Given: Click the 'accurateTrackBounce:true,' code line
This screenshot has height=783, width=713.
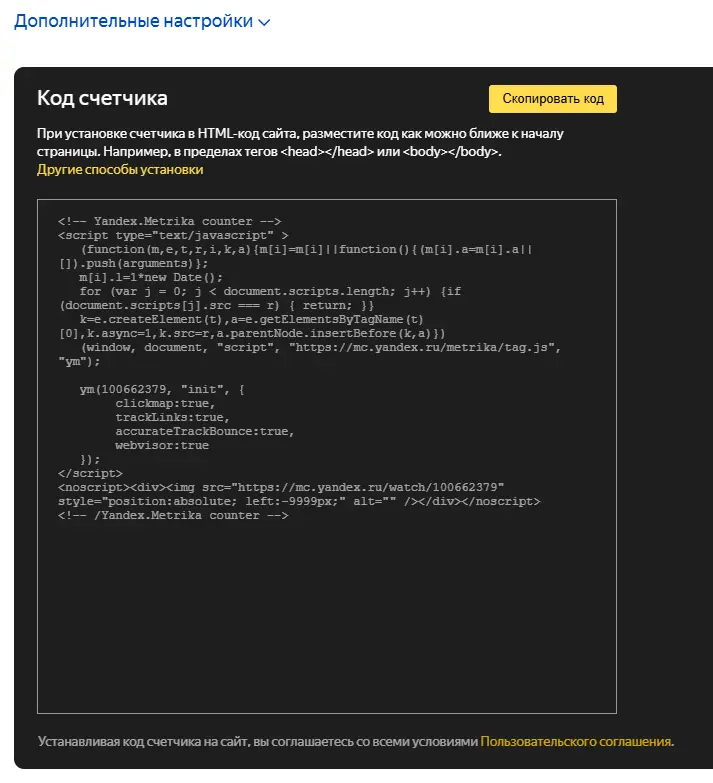Looking at the screenshot, I should (x=205, y=431).
